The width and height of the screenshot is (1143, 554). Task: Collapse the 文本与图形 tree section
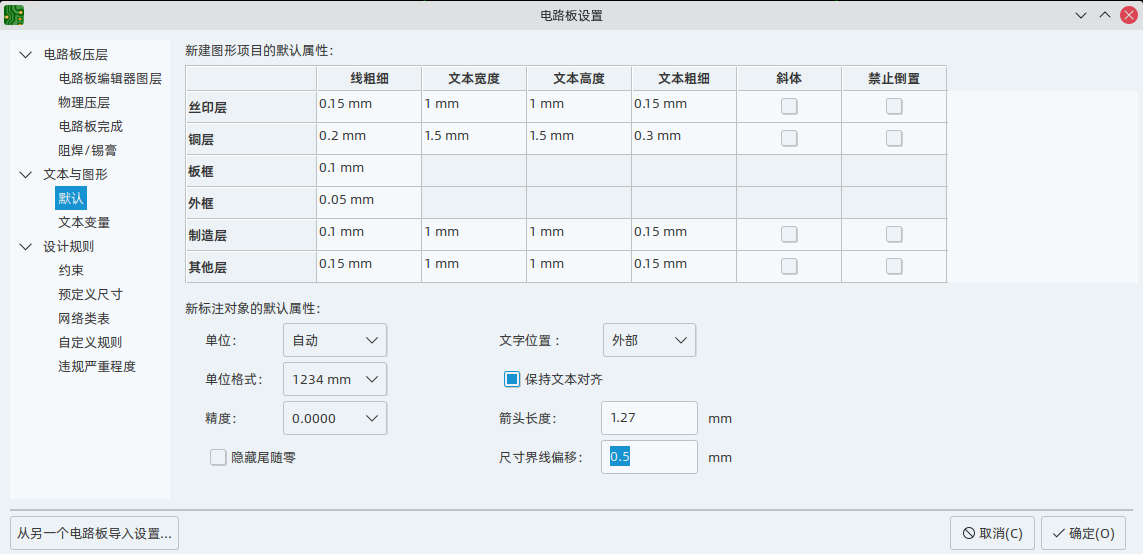[x=26, y=174]
